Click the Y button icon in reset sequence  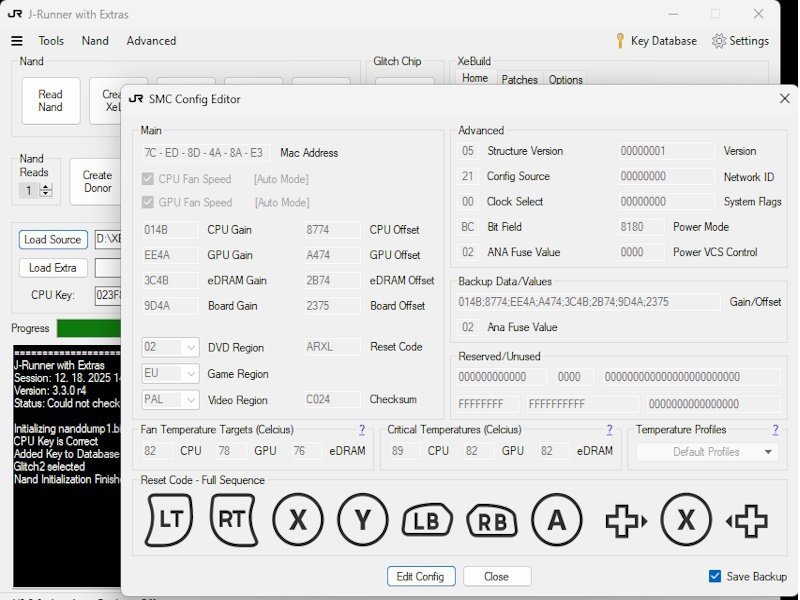click(x=362, y=520)
